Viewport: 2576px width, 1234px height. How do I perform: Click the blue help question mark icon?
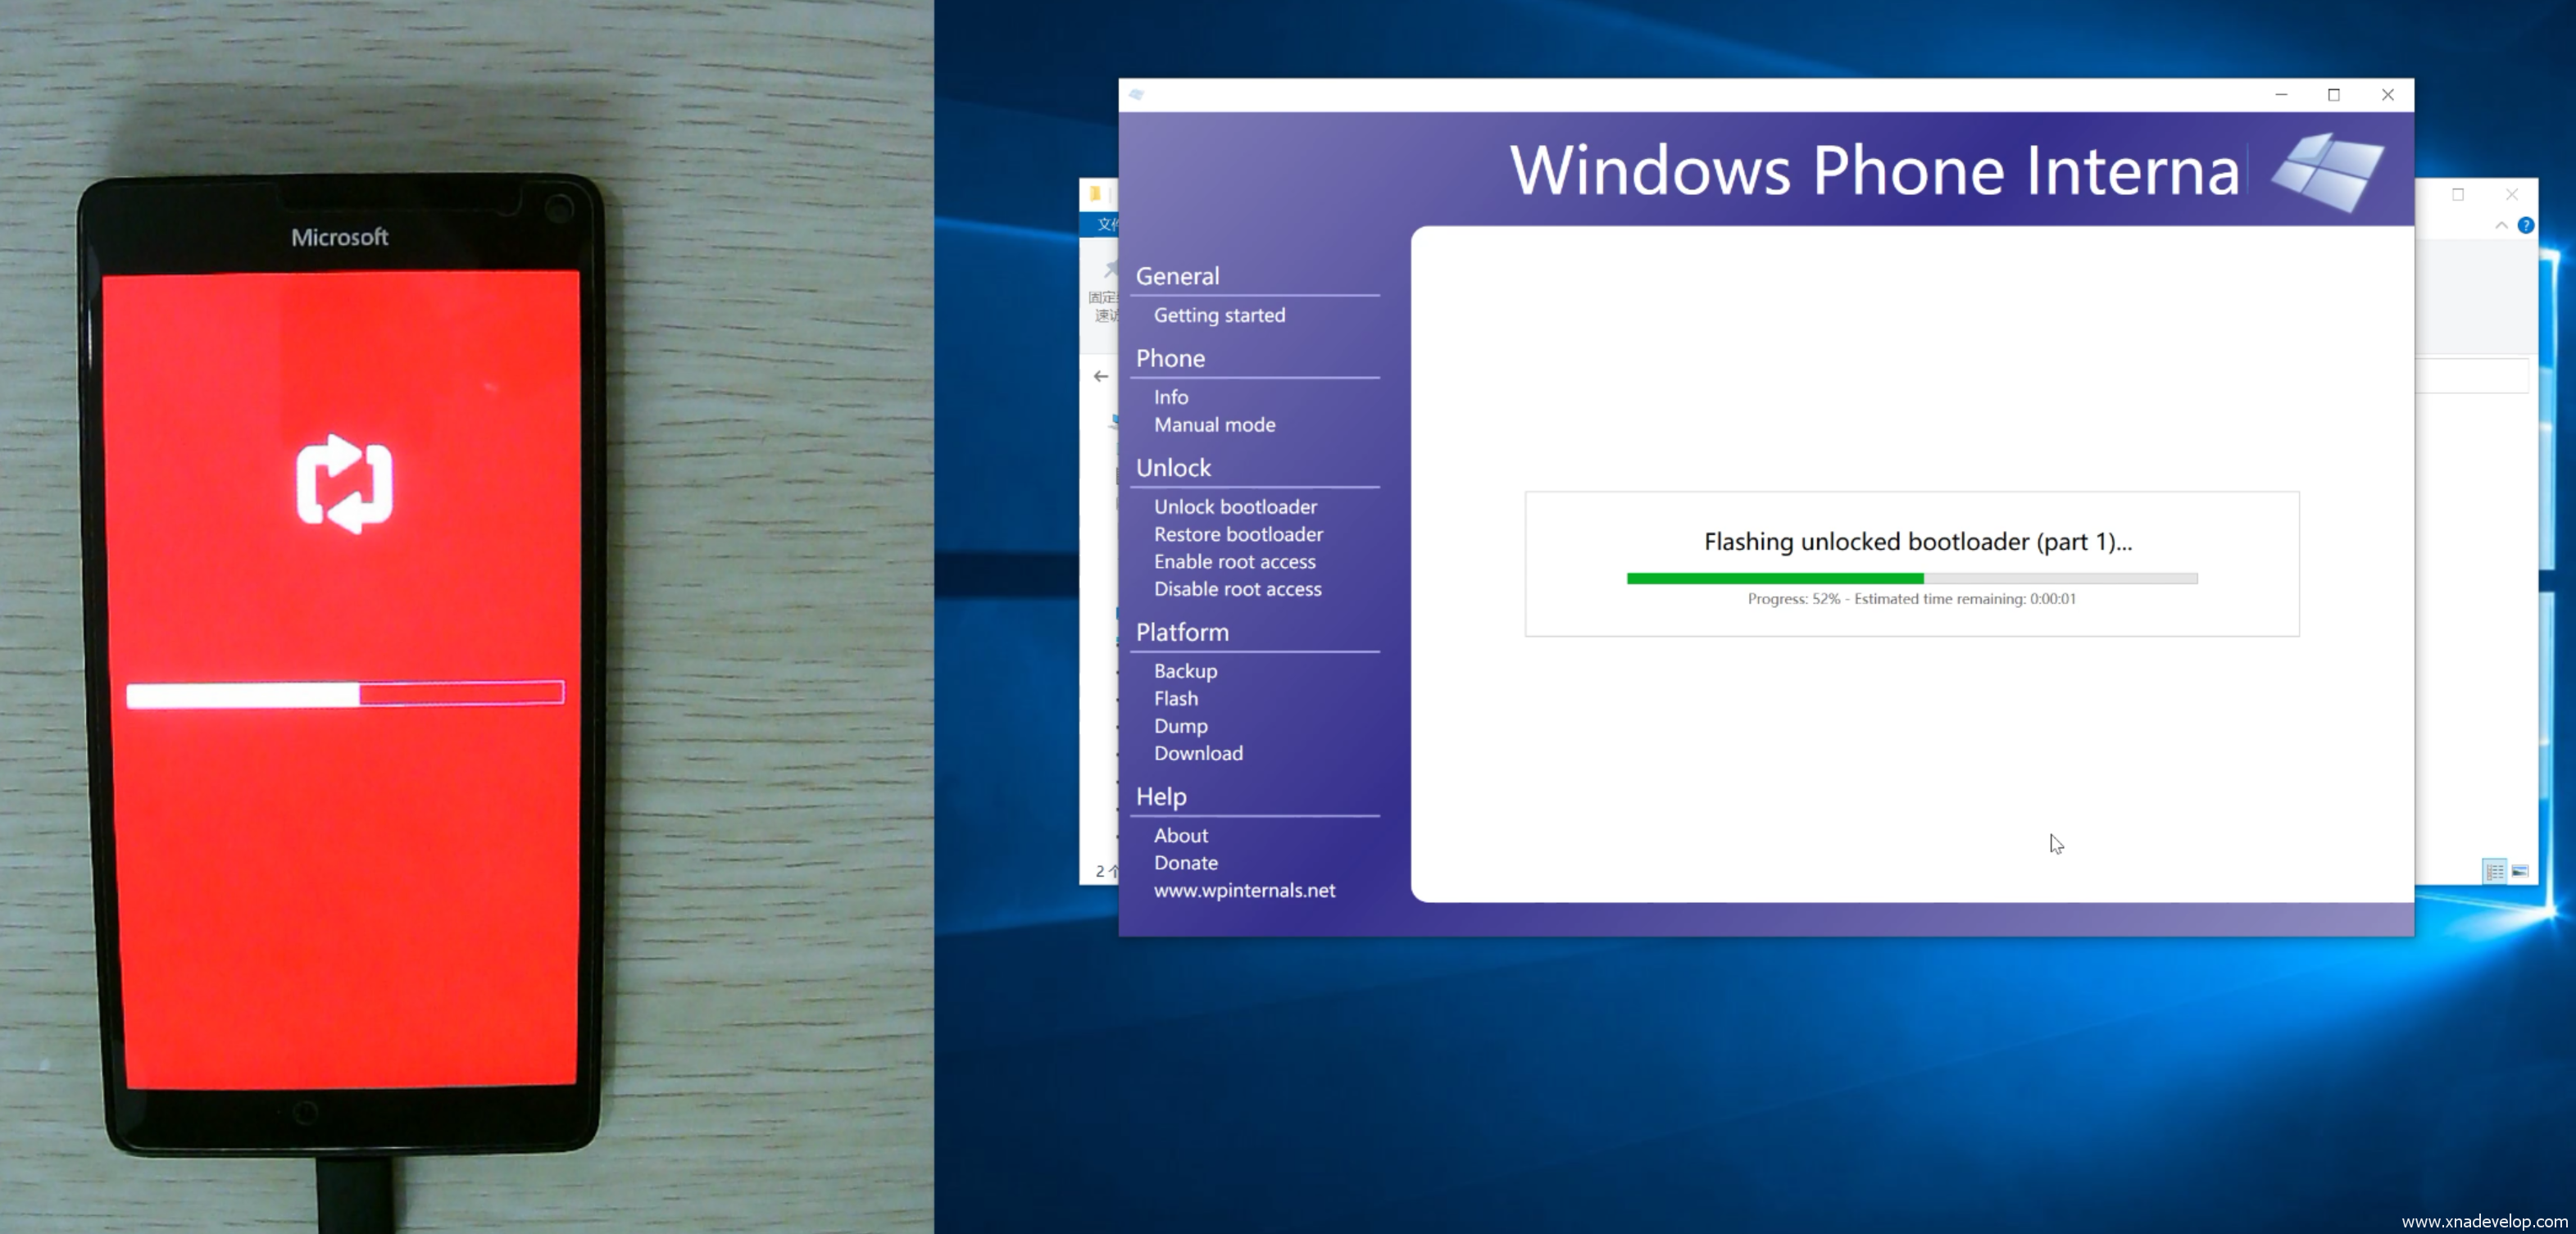pyautogui.click(x=2525, y=225)
